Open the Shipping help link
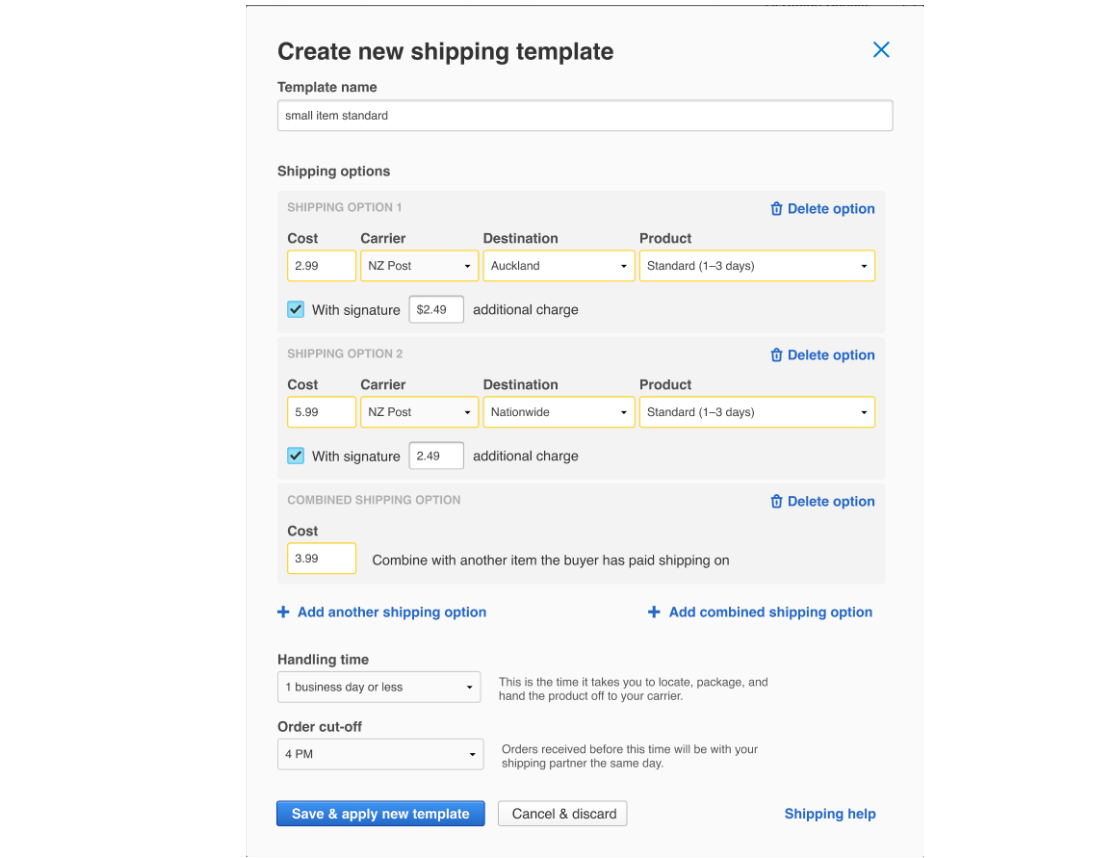Viewport: 1102px width, 858px height. coord(830,813)
